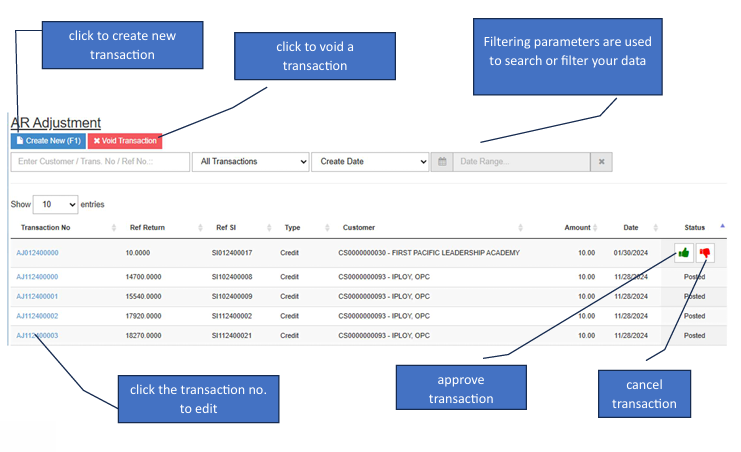The width and height of the screenshot is (741, 452).
Task: Sort by the Ref SI column
Action: tap(269, 228)
